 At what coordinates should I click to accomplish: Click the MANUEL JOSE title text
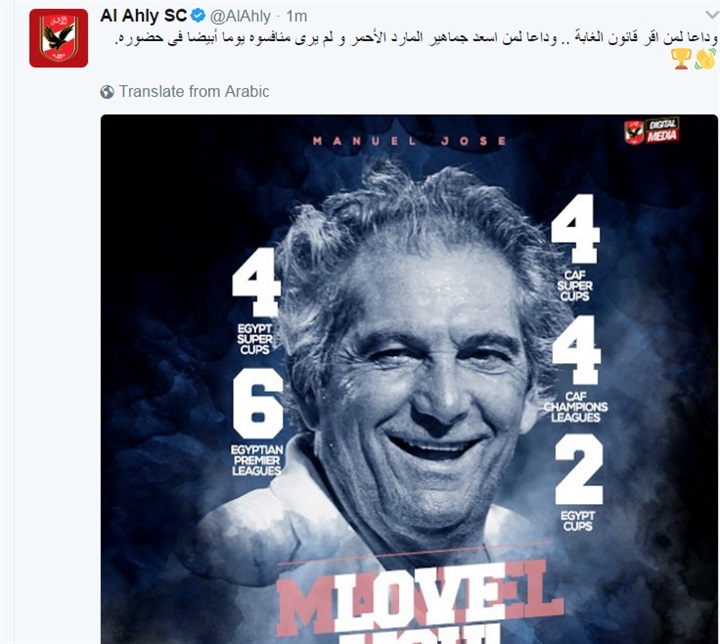coord(409,141)
